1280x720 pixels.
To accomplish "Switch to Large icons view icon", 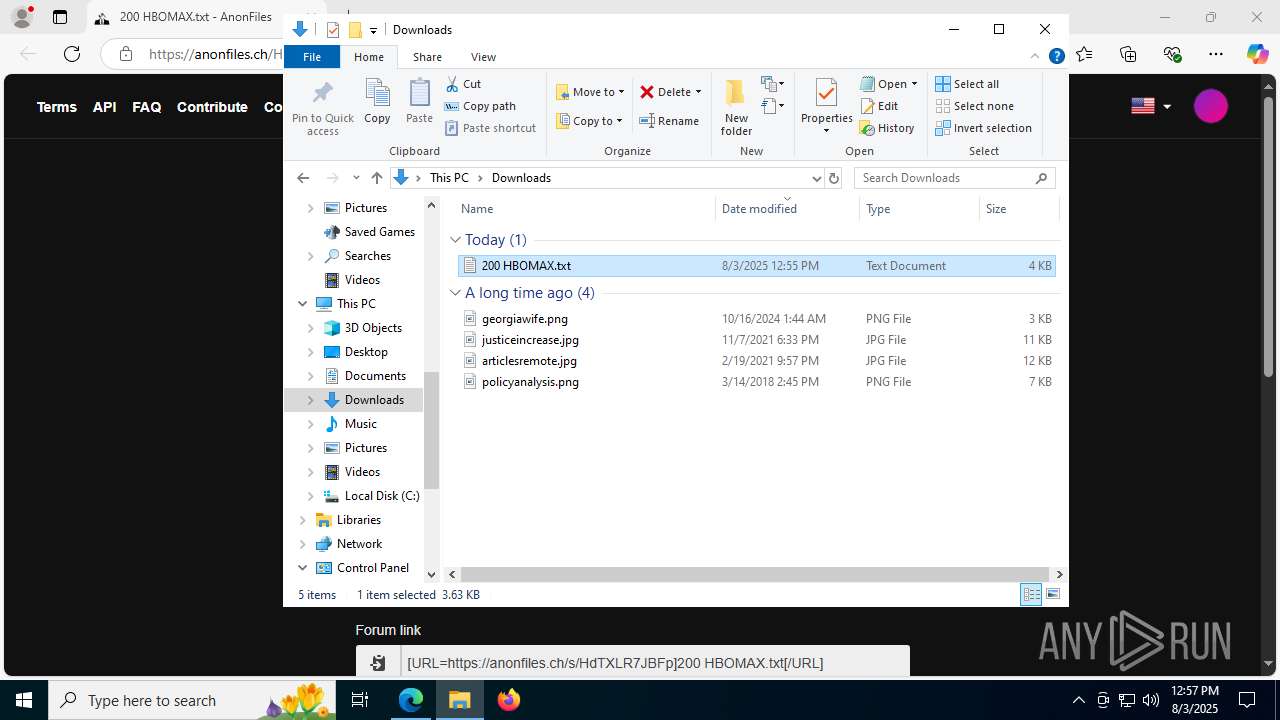I will click(1052, 595).
